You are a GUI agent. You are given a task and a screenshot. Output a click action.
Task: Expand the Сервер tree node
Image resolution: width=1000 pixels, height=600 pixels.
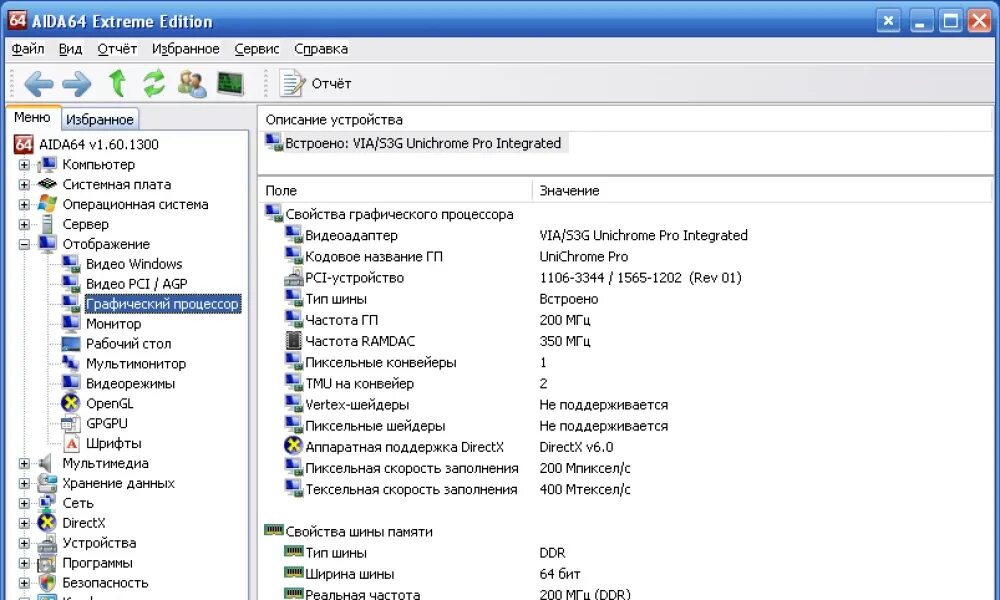click(x=24, y=224)
